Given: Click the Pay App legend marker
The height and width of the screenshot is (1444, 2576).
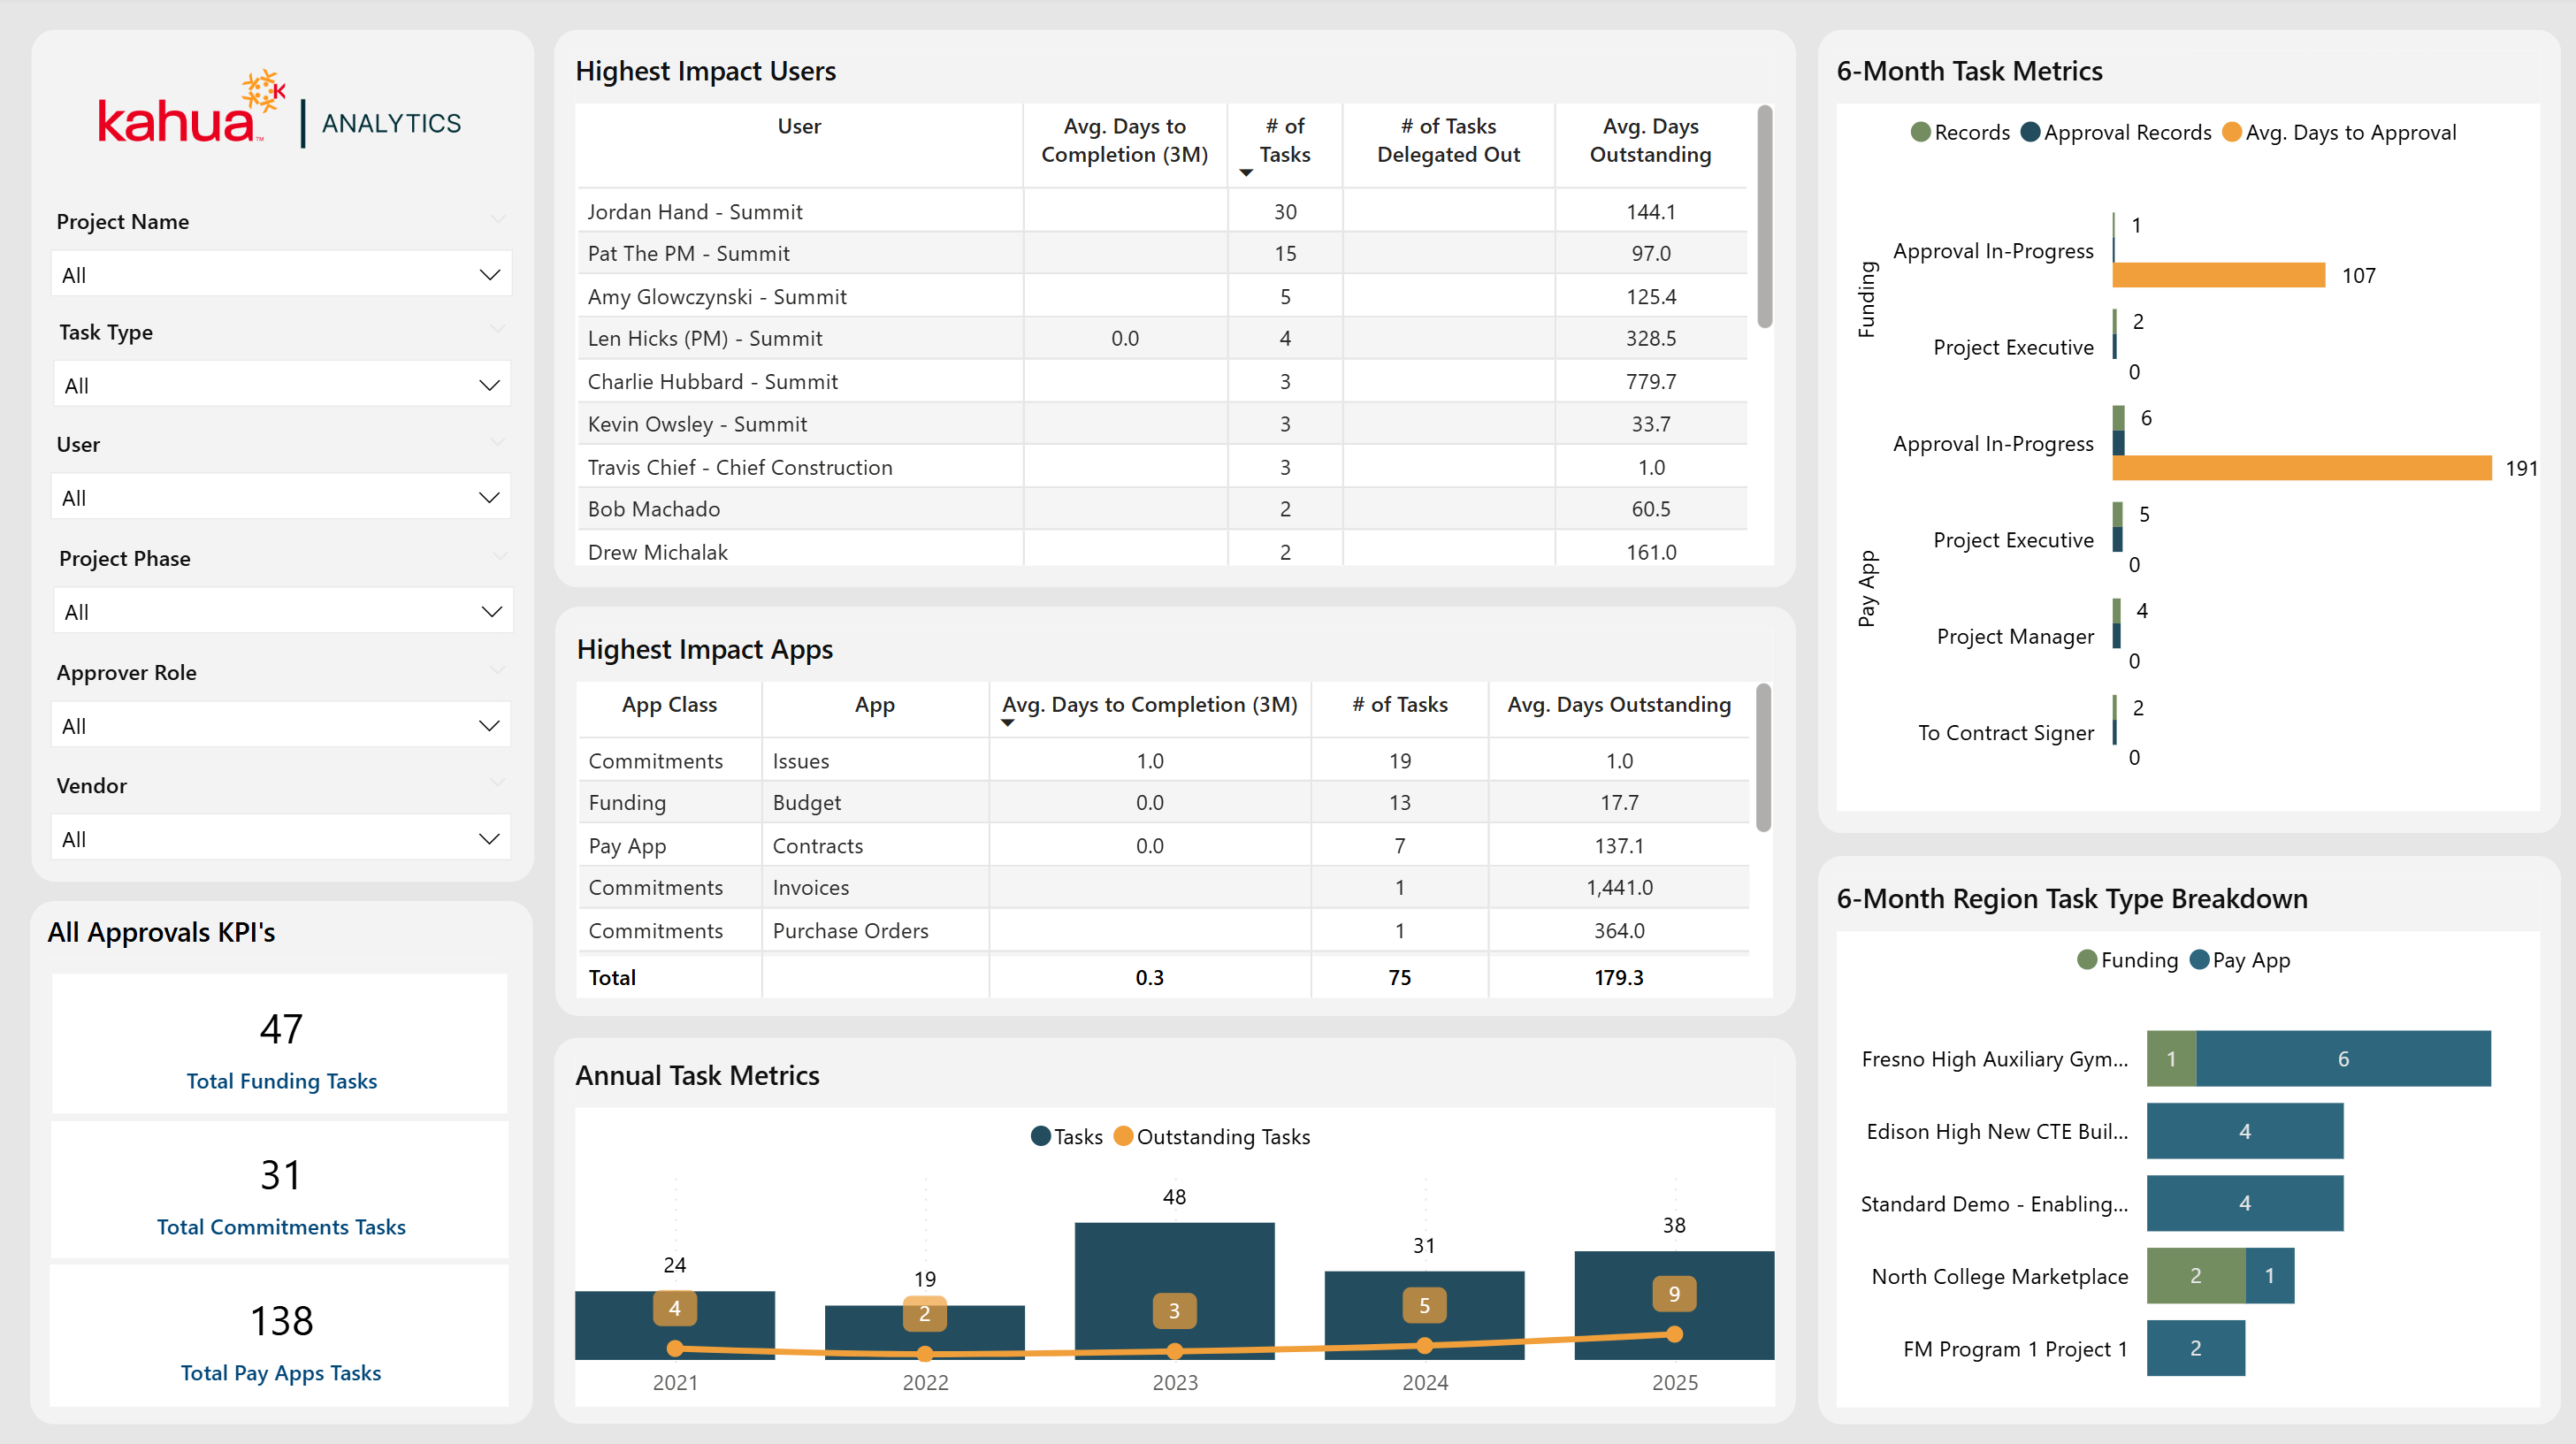Looking at the screenshot, I should [2199, 960].
